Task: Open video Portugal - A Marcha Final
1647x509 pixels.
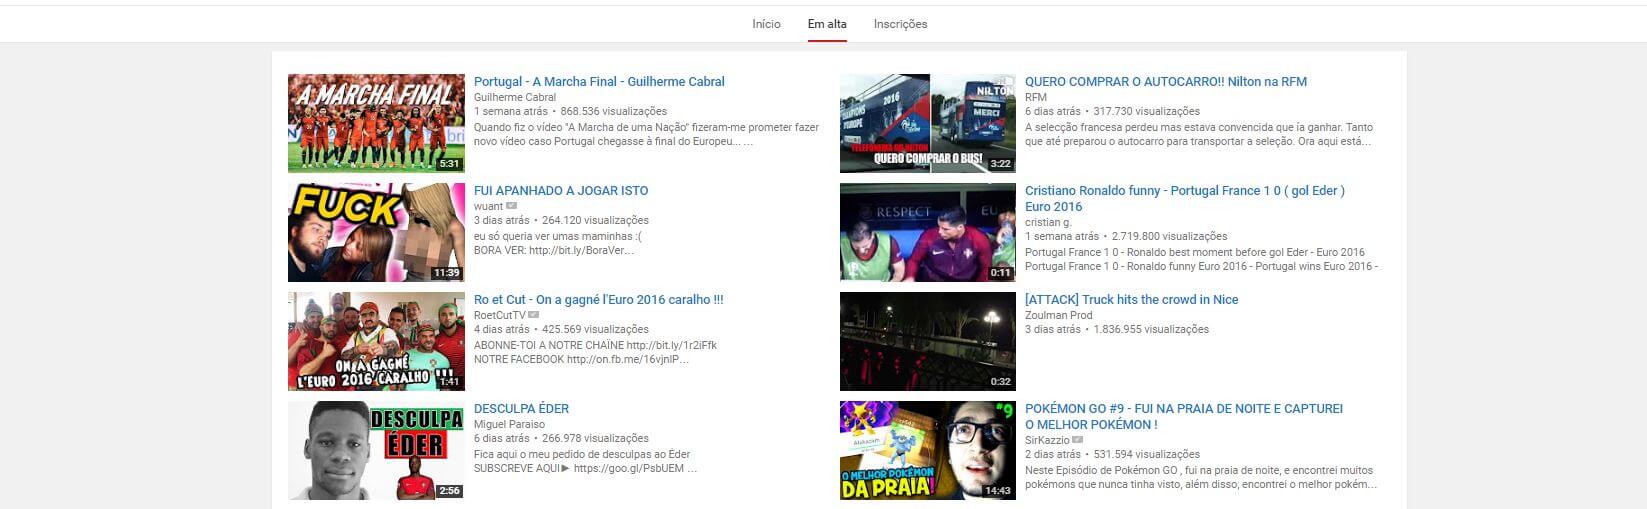Action: (599, 82)
